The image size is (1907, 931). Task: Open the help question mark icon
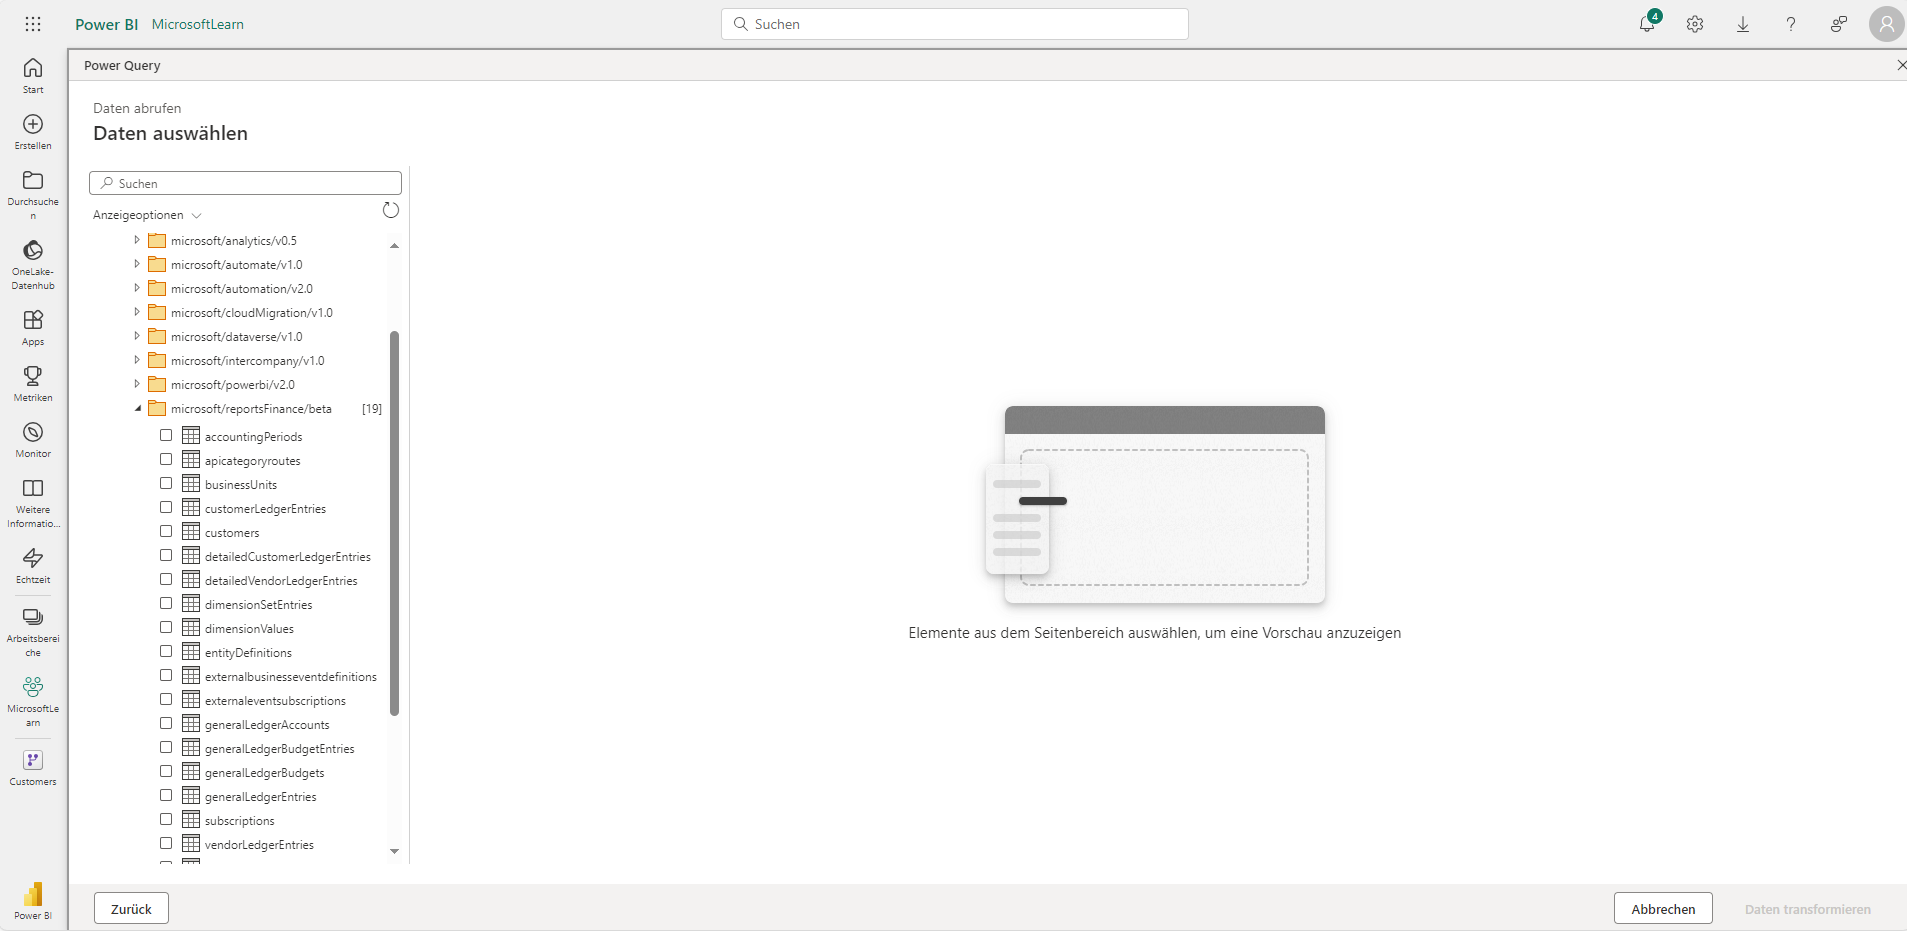(x=1791, y=24)
